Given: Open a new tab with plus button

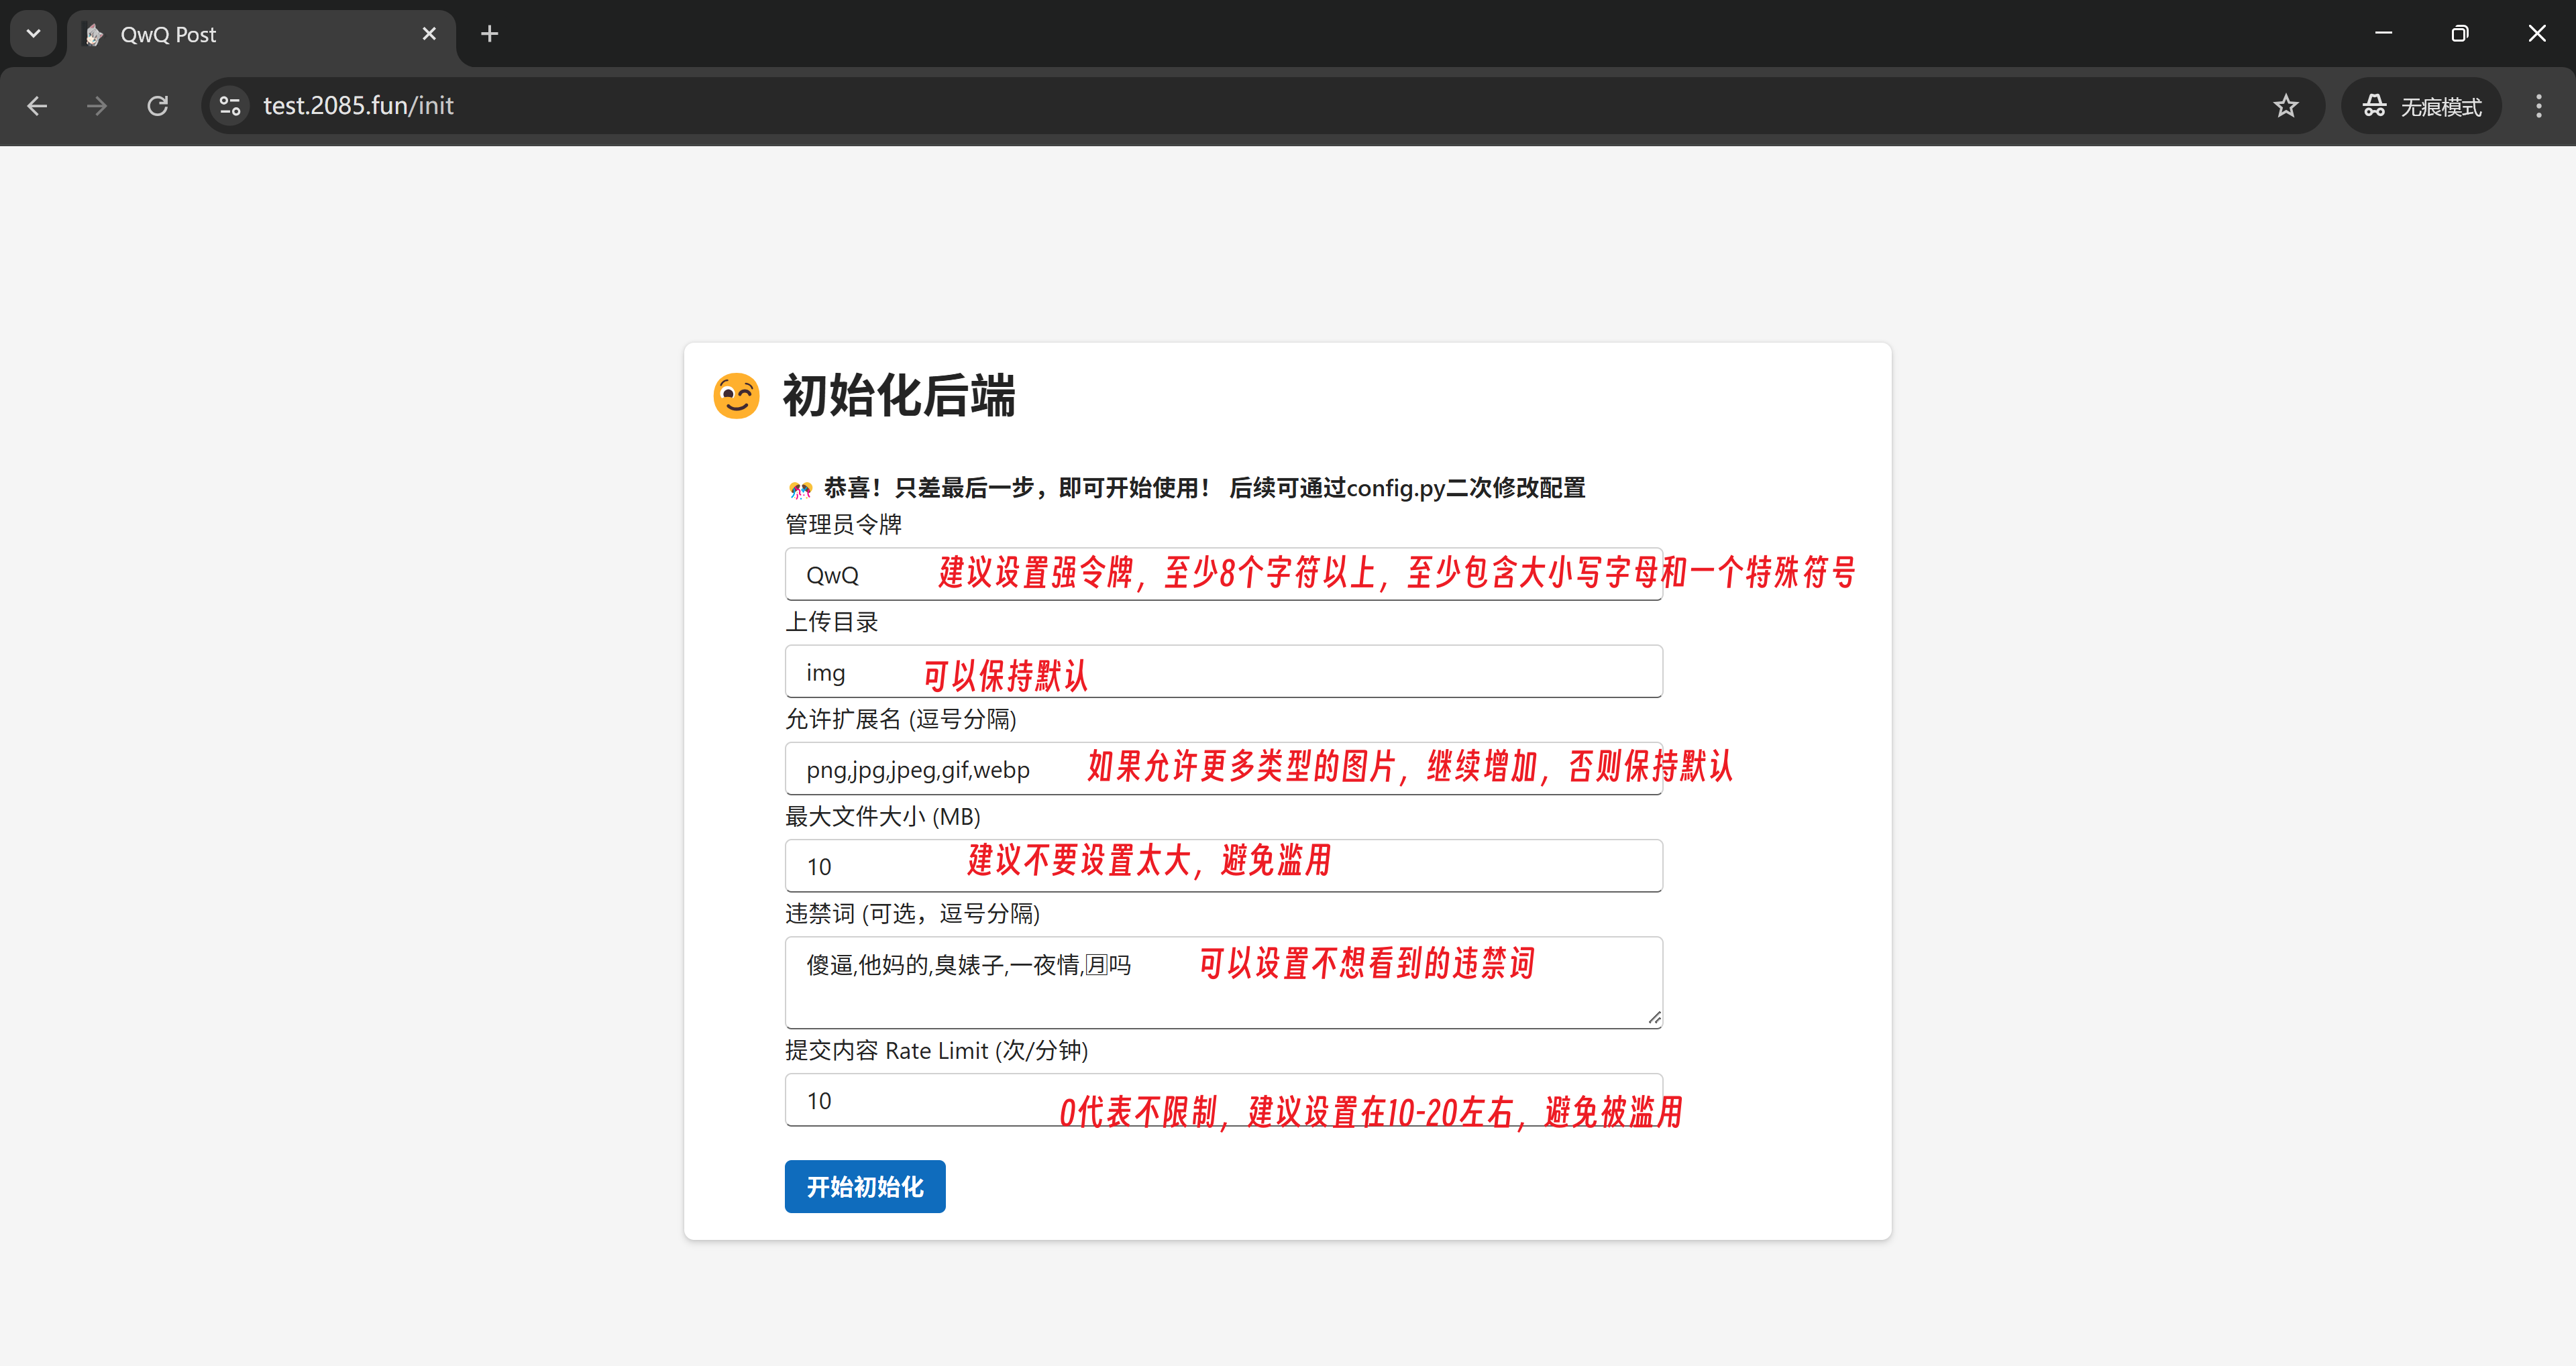Looking at the screenshot, I should point(489,34).
